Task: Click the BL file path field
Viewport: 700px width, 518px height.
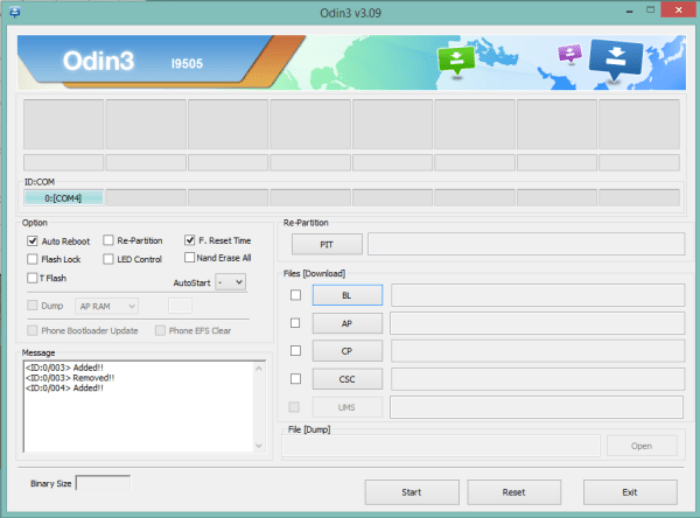Action: 538,295
